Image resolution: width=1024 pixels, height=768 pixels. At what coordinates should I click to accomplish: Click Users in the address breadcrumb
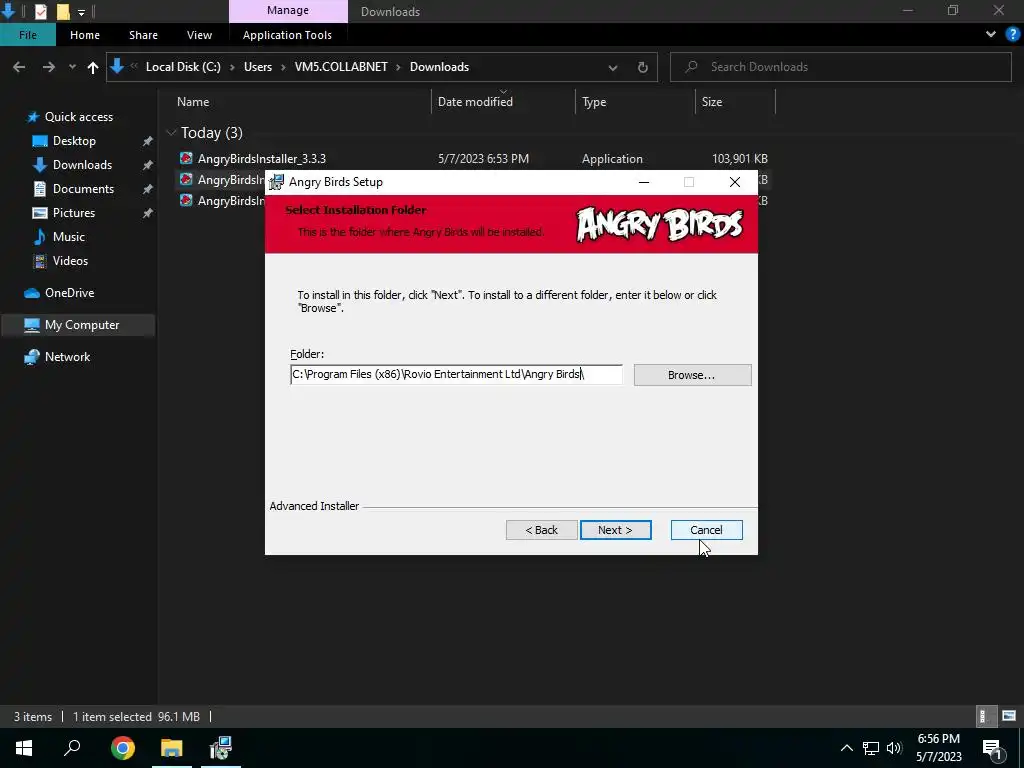click(258, 67)
